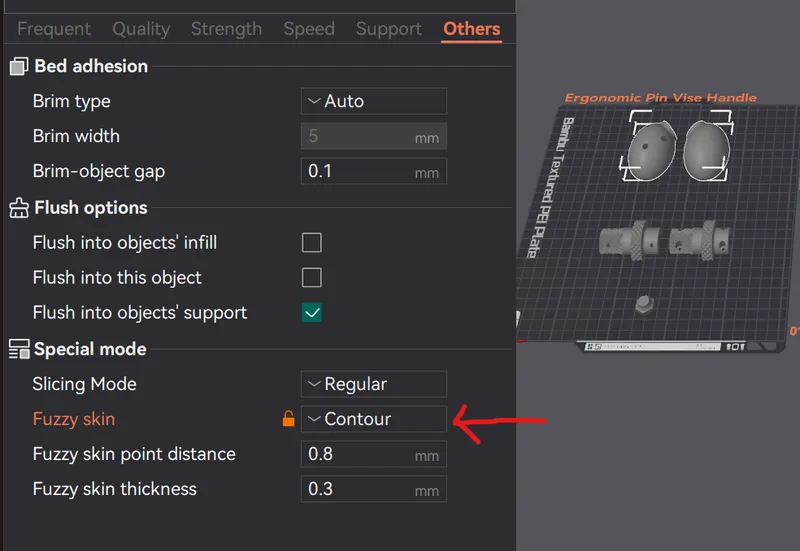Screen dimensions: 800x551
Task: Switch to the Quality tab
Action: click(141, 29)
